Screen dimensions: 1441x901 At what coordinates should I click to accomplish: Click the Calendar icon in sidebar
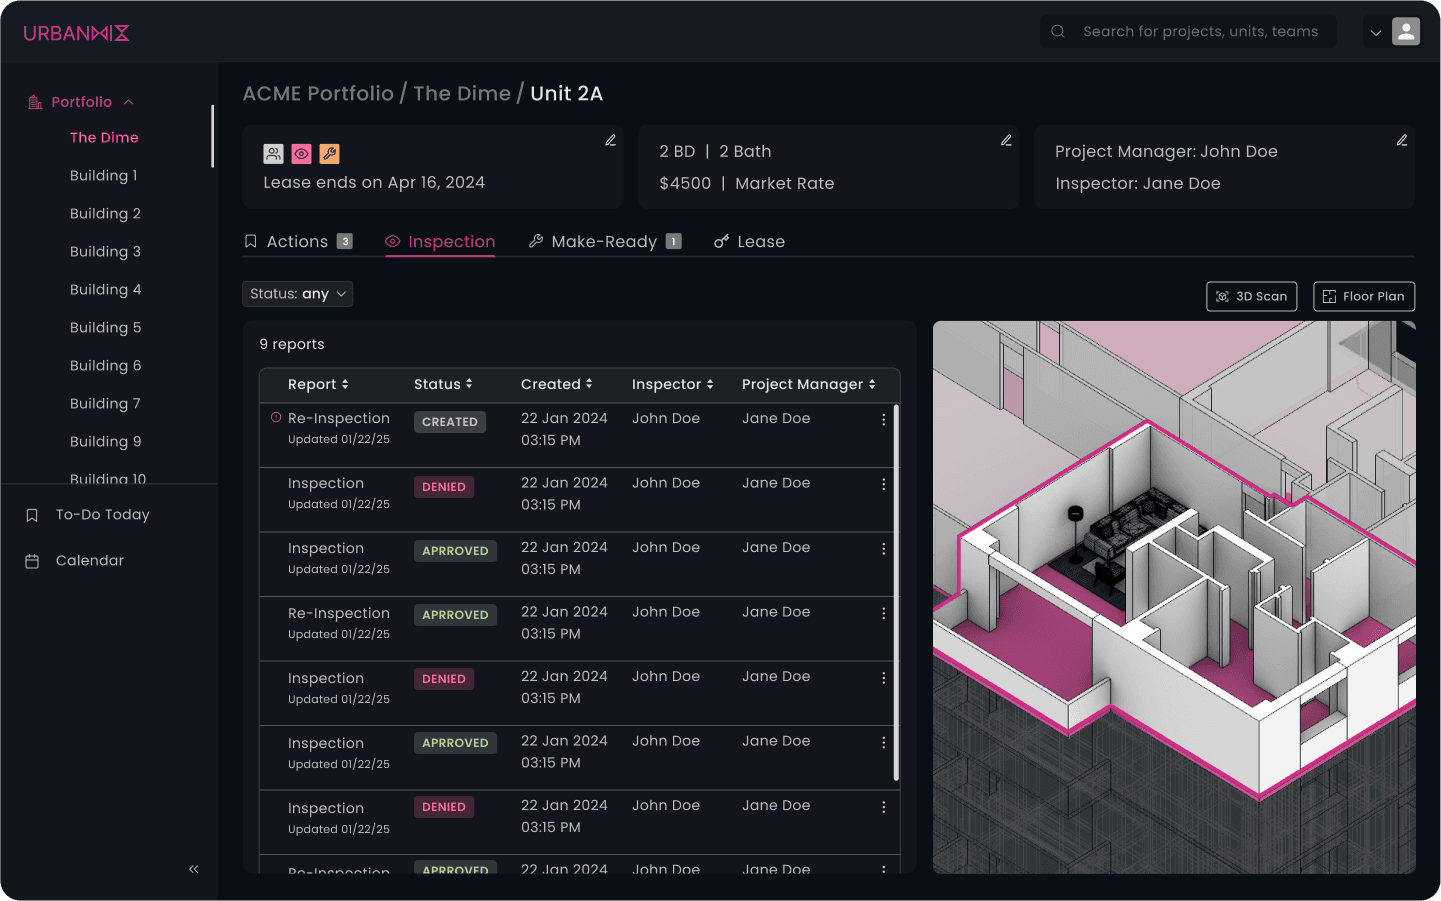32,561
